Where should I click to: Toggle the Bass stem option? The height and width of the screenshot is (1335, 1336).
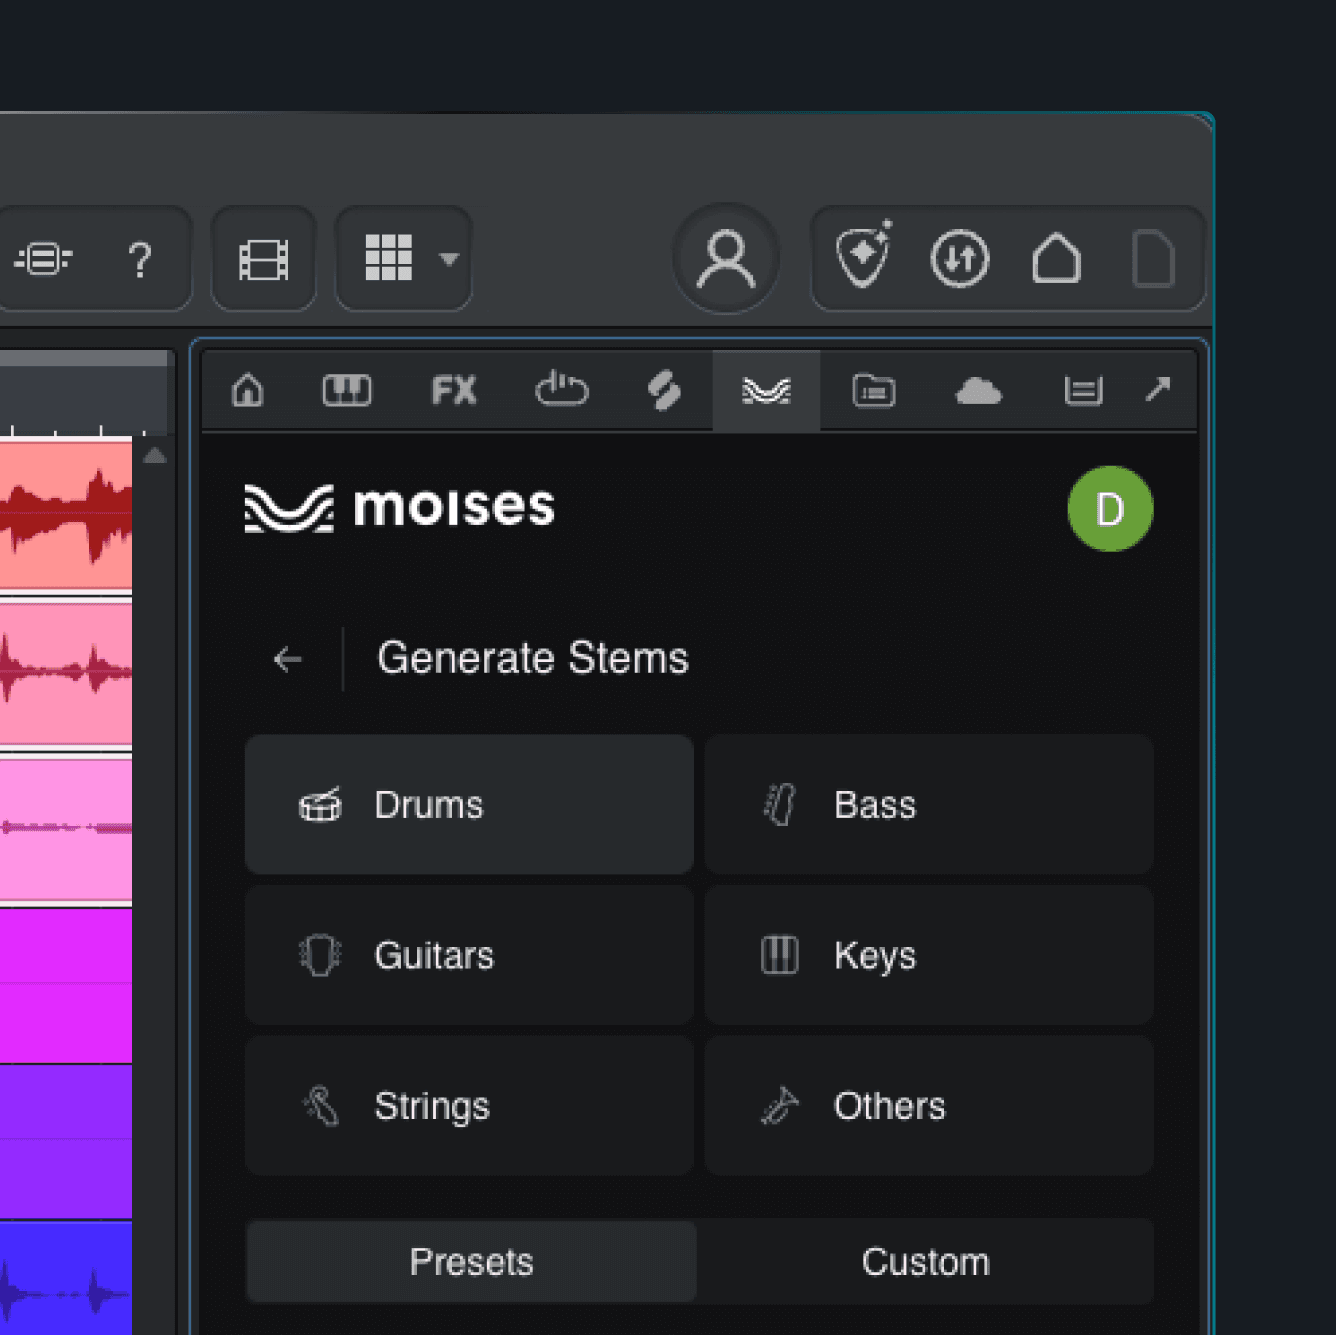[929, 805]
